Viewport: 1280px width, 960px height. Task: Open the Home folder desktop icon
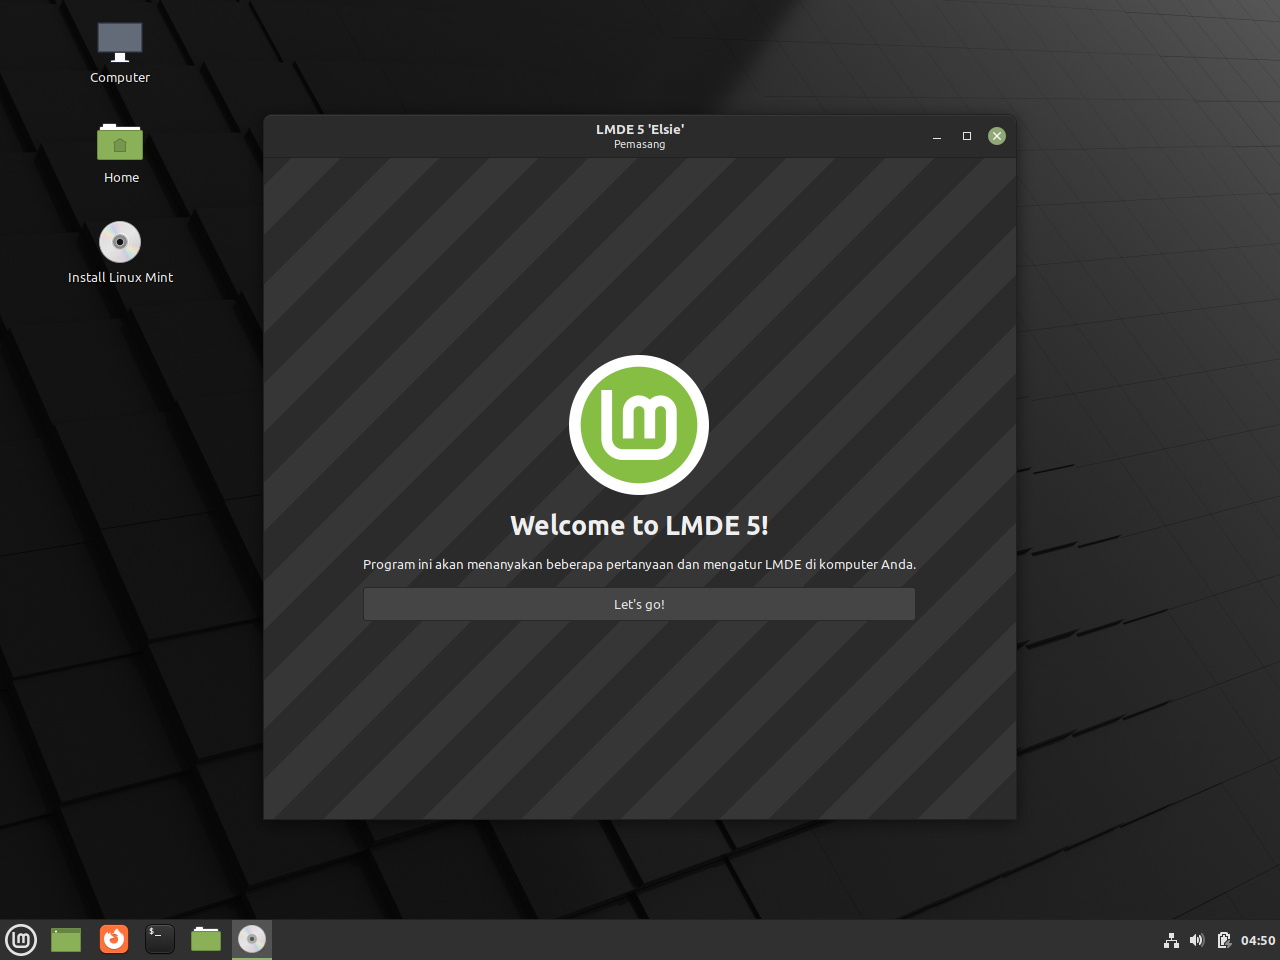point(120,153)
